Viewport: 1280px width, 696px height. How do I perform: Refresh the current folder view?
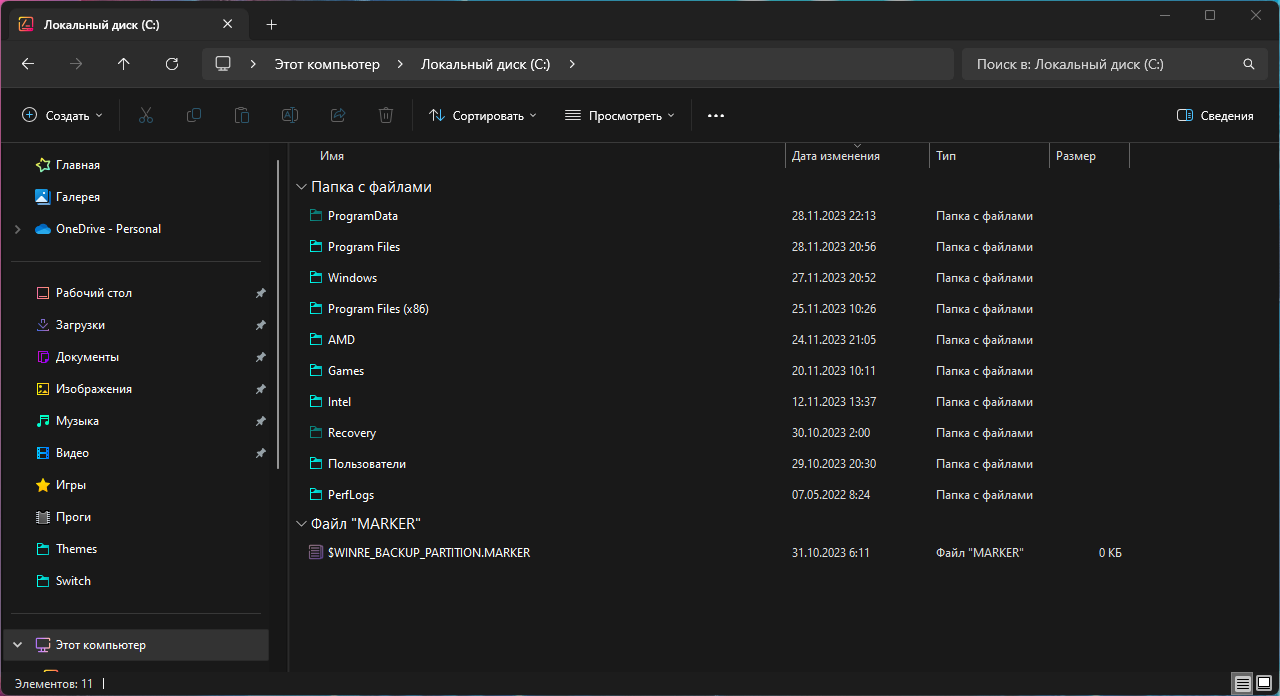tap(172, 64)
